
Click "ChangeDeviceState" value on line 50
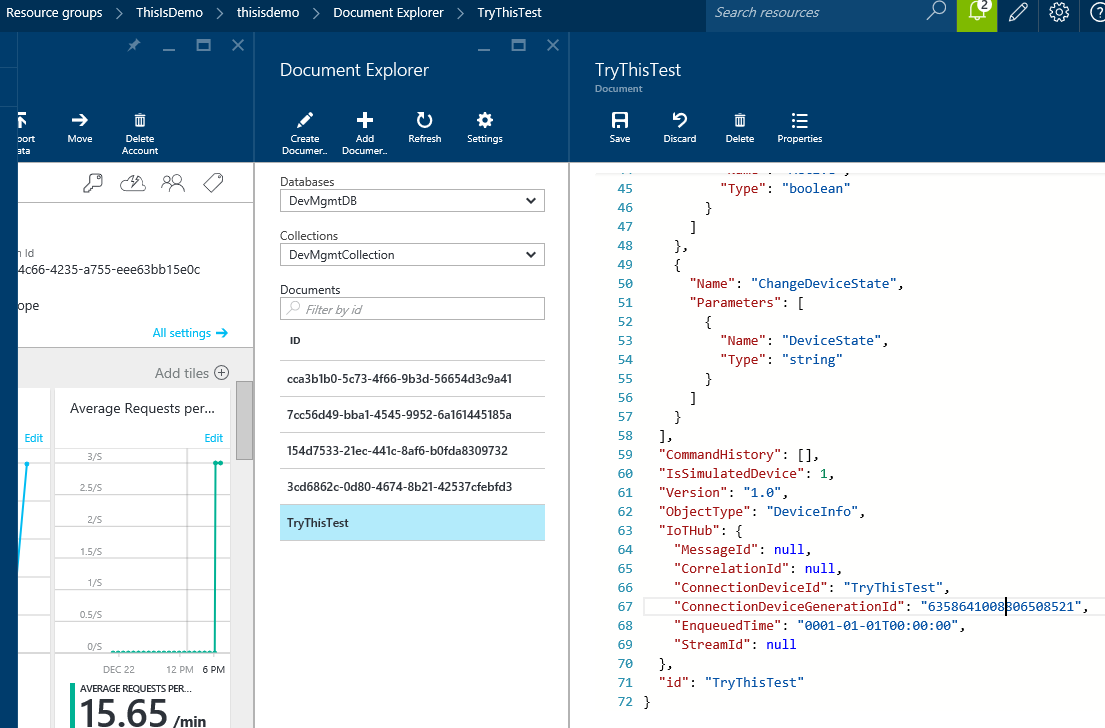click(x=824, y=283)
